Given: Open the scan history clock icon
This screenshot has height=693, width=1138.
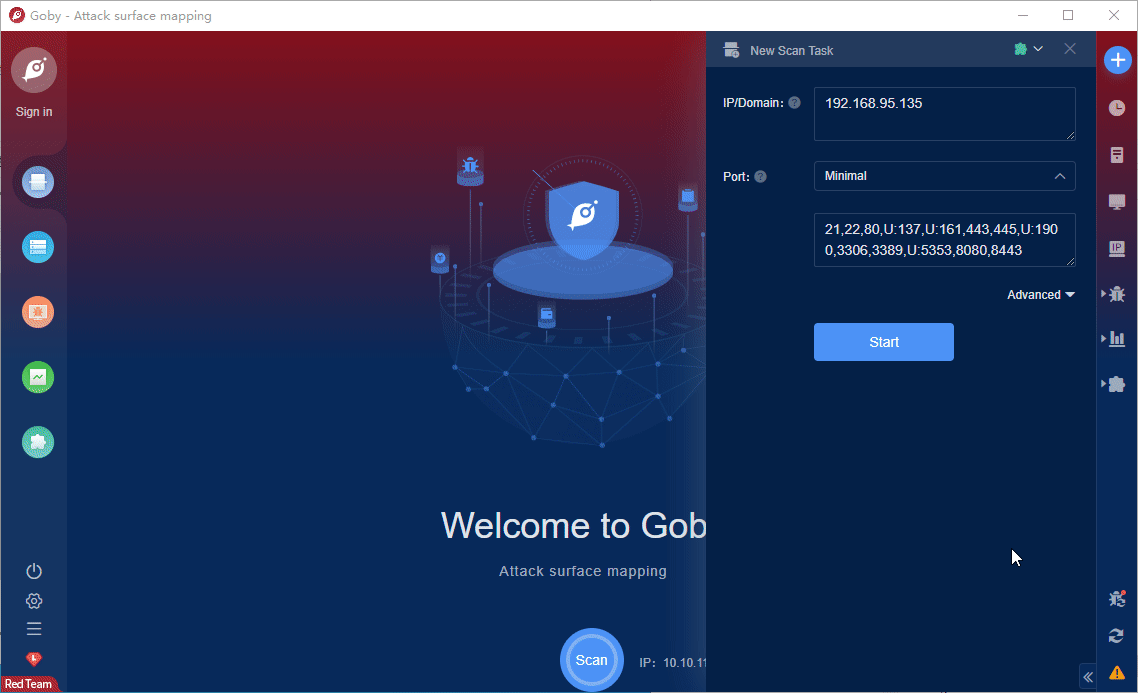Looking at the screenshot, I should click(1117, 108).
